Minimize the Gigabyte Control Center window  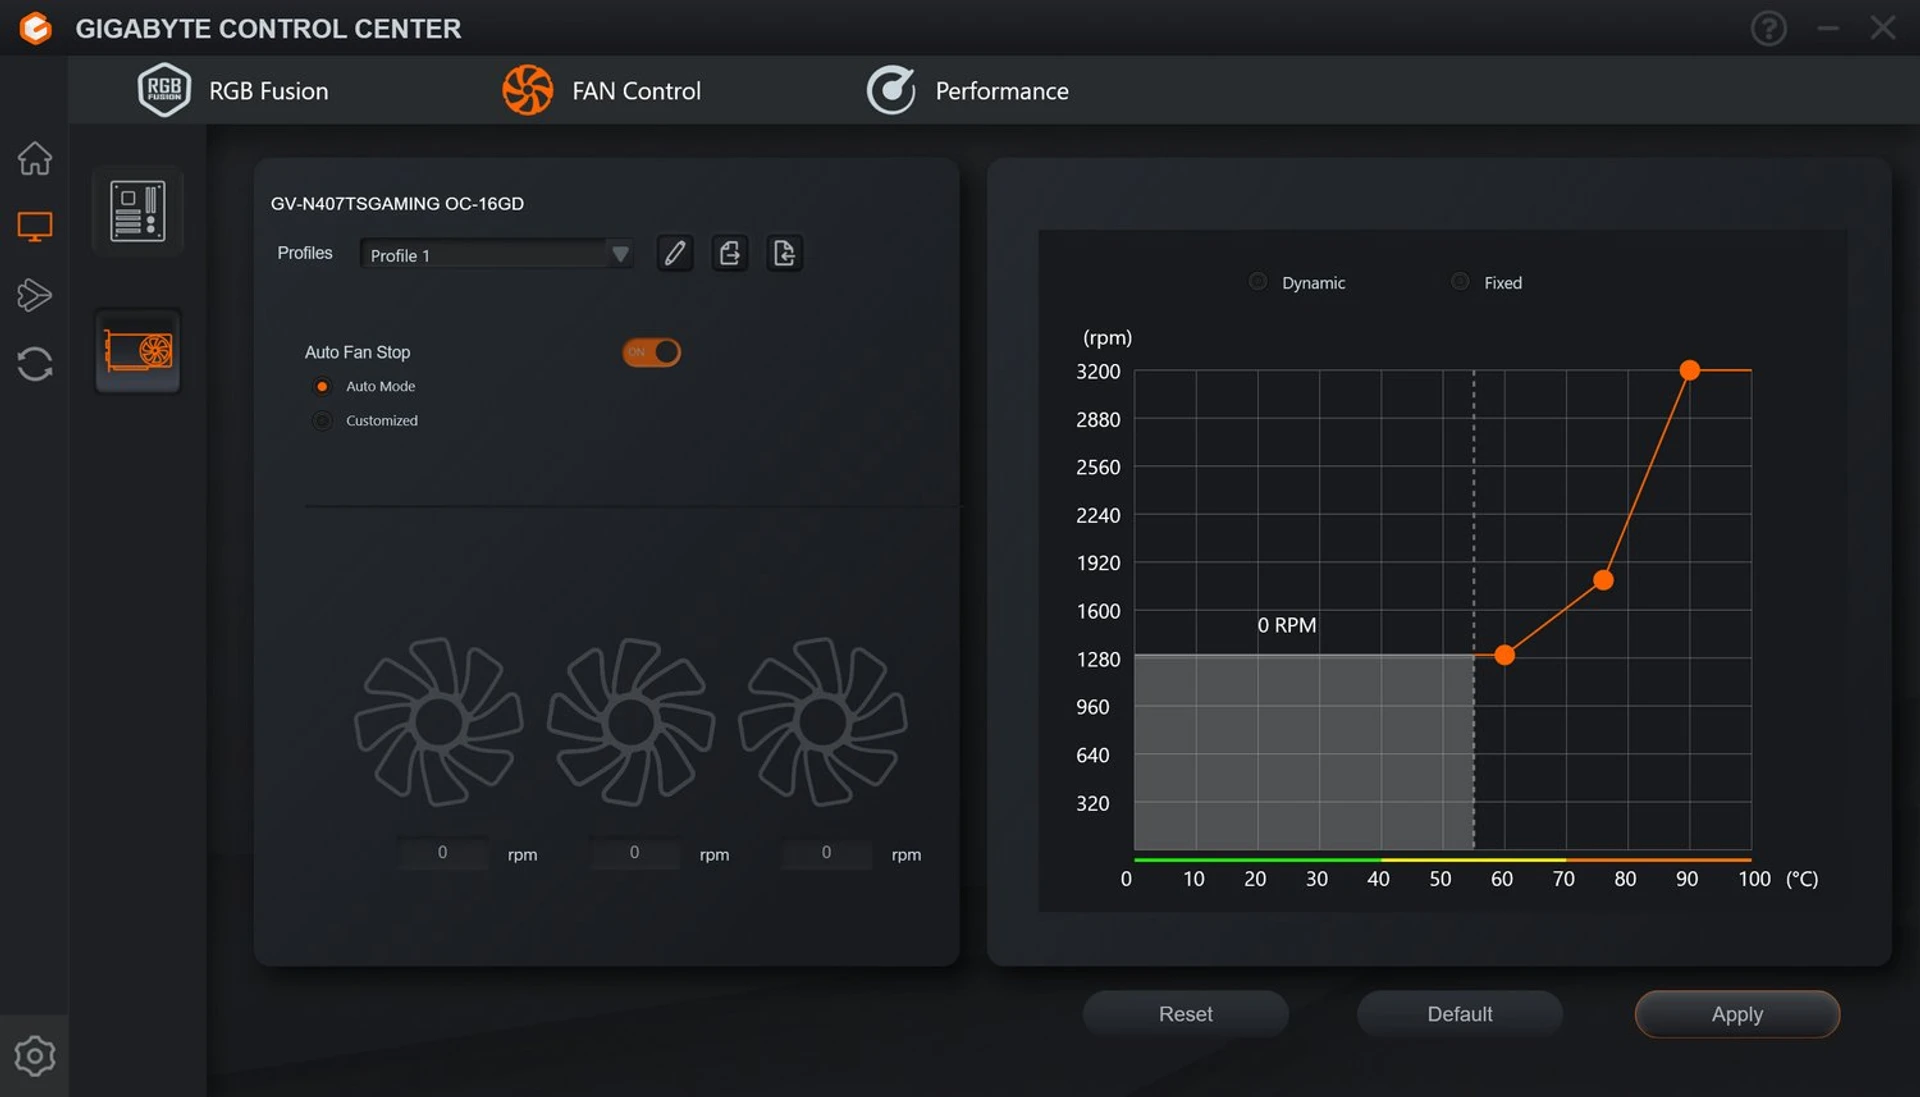coord(1827,28)
